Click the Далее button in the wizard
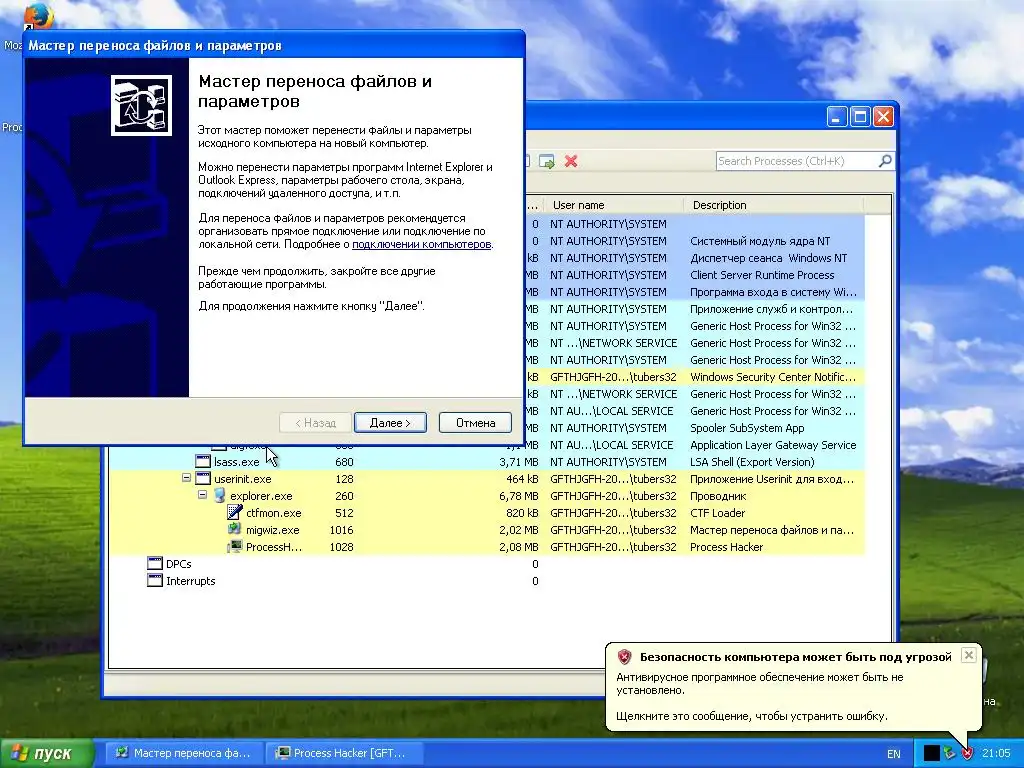 coord(391,423)
